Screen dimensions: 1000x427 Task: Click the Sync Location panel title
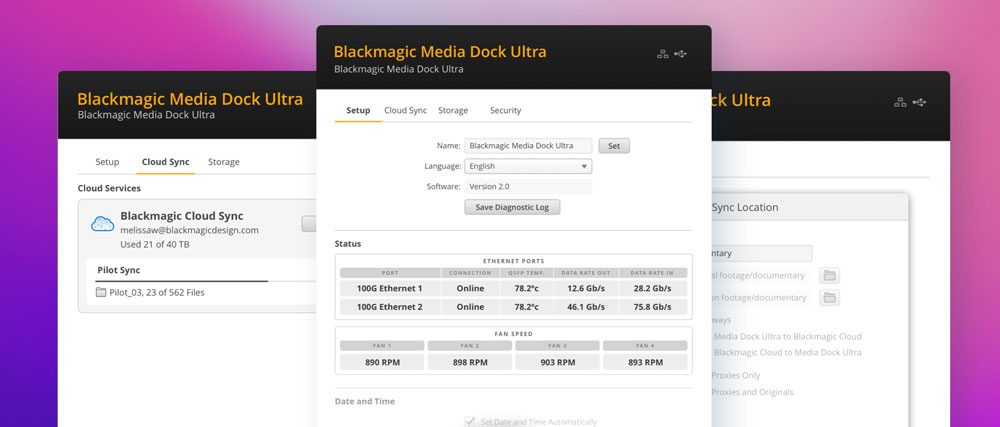(745, 208)
